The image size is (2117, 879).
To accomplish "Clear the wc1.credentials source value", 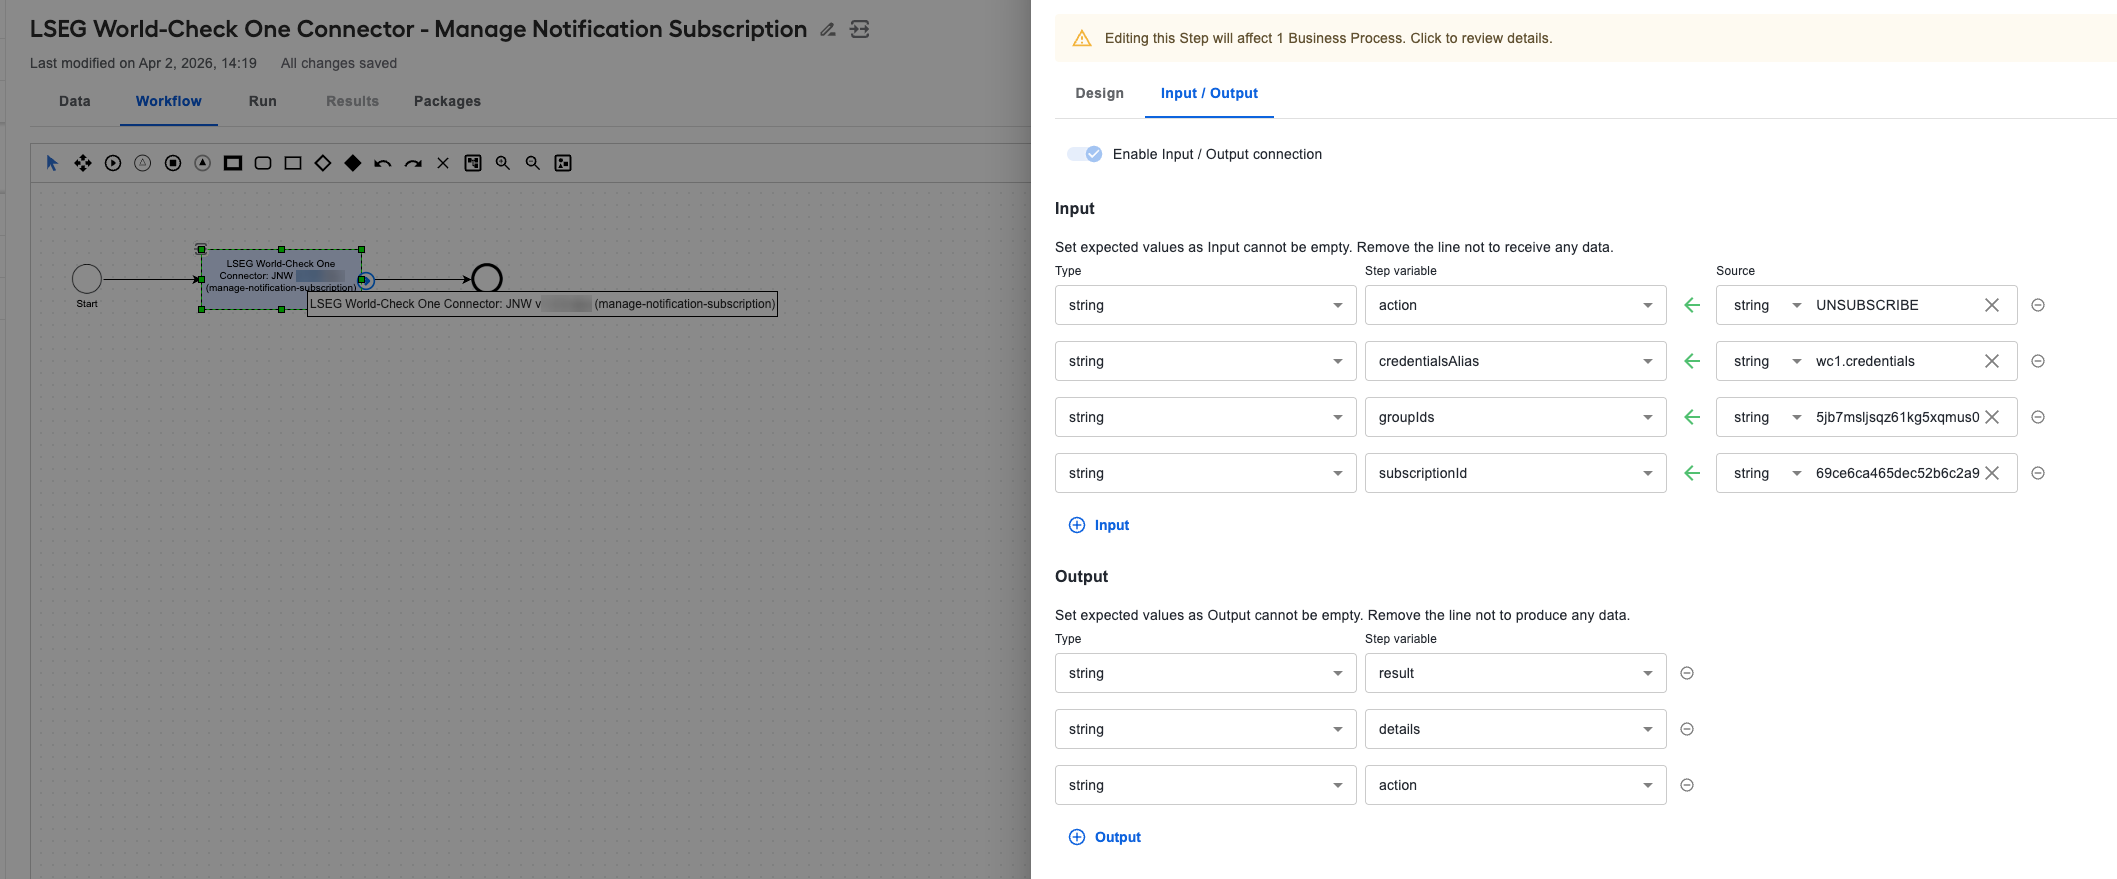I will (x=1992, y=361).
